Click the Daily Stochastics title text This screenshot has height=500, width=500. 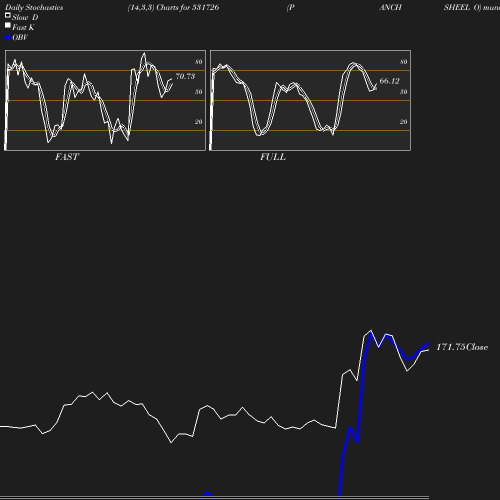click(34, 7)
